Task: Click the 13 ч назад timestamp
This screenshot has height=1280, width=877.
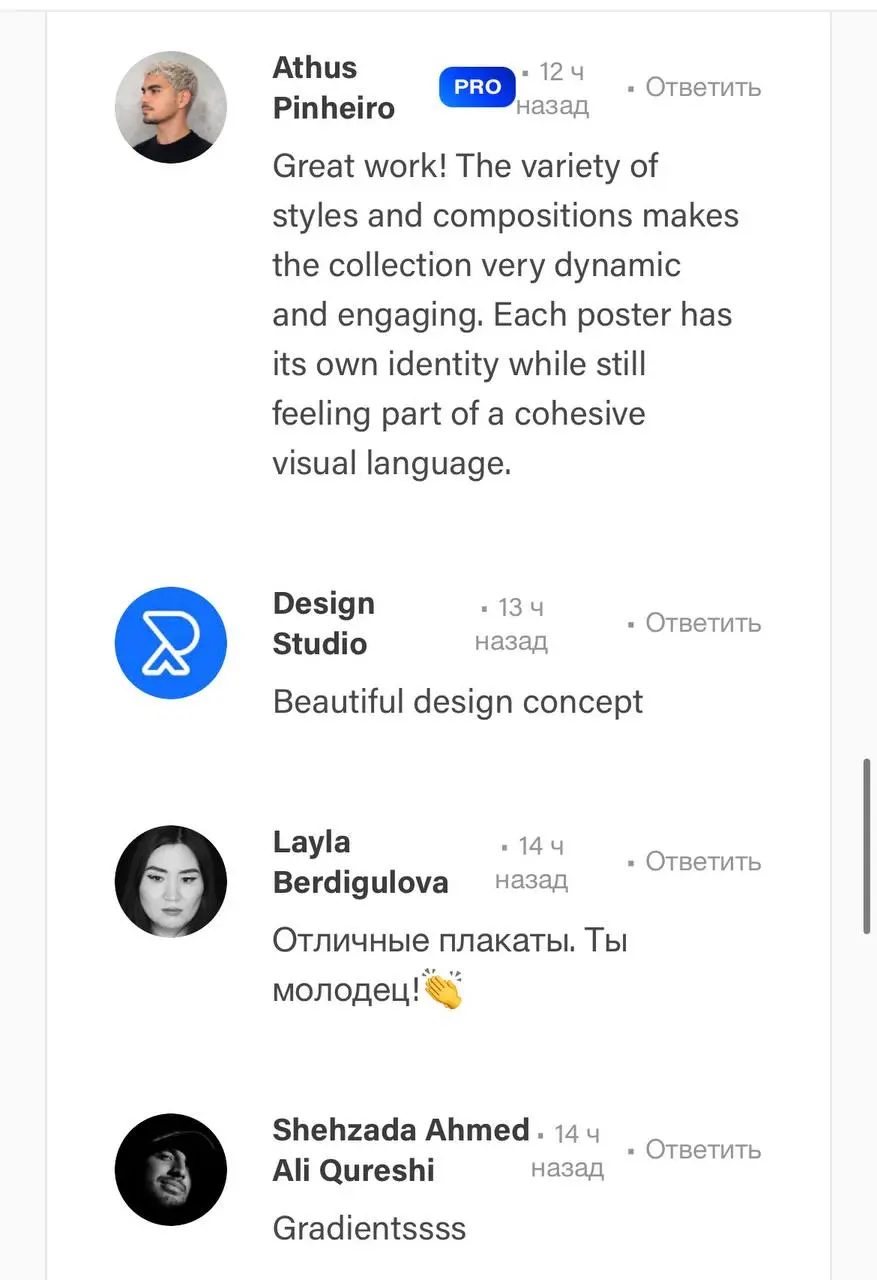Action: click(x=512, y=624)
